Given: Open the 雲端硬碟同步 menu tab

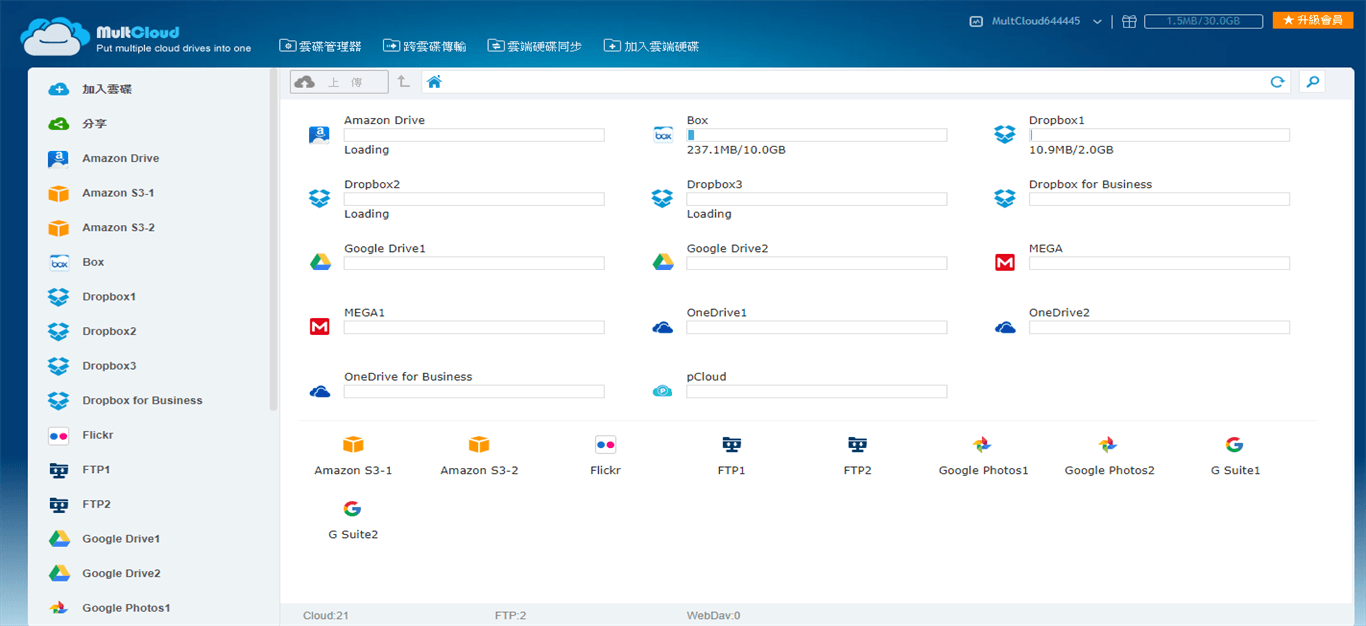Looking at the screenshot, I should click(534, 46).
